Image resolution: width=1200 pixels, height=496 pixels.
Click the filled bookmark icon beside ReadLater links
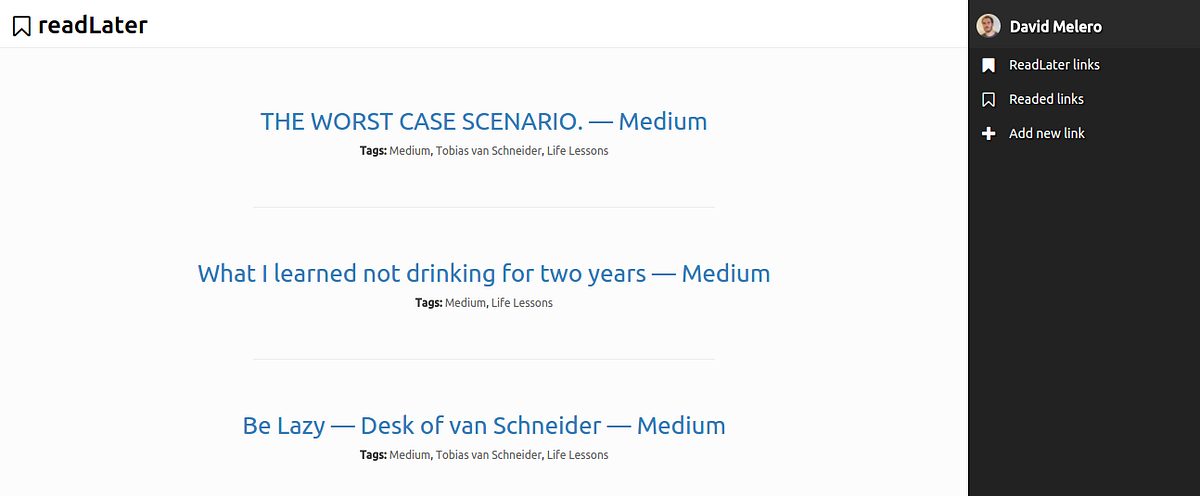pyautogui.click(x=988, y=65)
